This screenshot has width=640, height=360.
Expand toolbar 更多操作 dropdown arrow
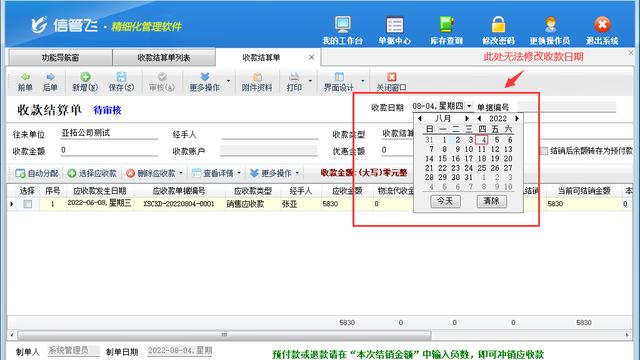(228, 81)
